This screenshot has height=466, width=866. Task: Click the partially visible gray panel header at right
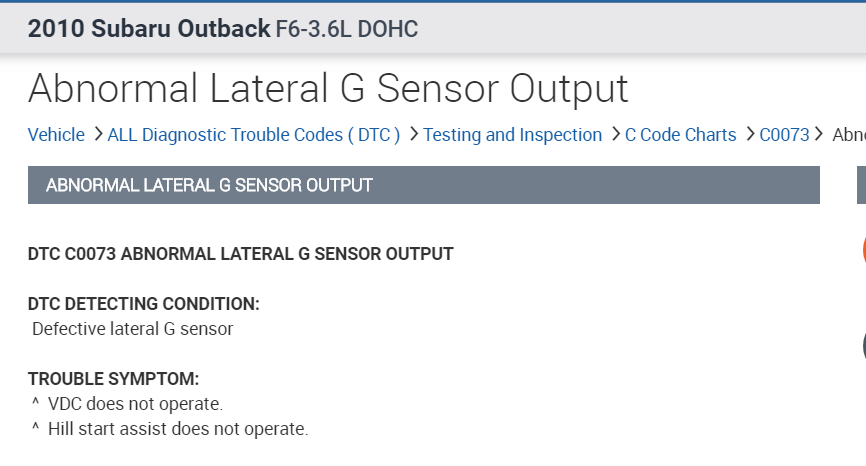point(861,185)
